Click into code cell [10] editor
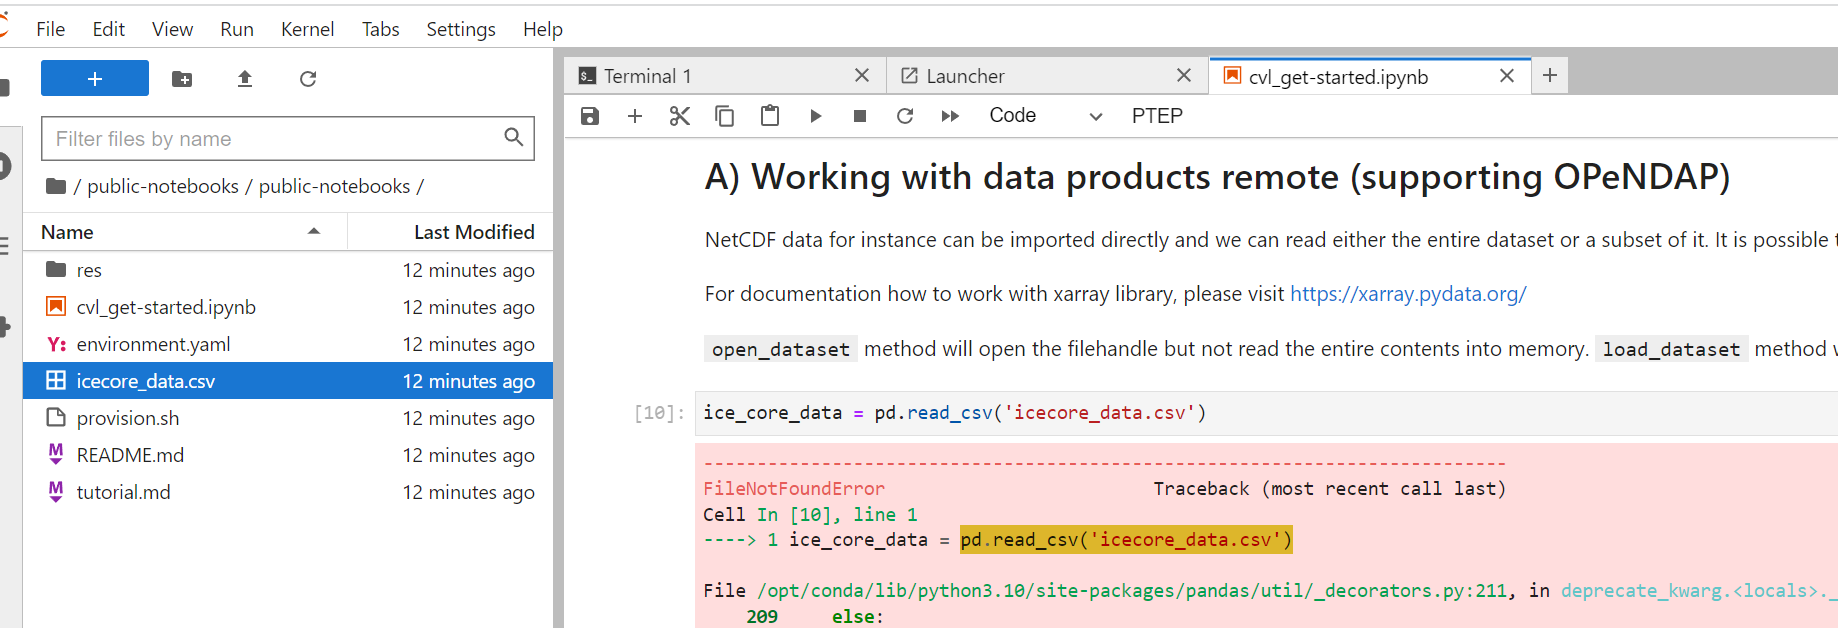Screen dimensions: 1841x629 [1267, 413]
